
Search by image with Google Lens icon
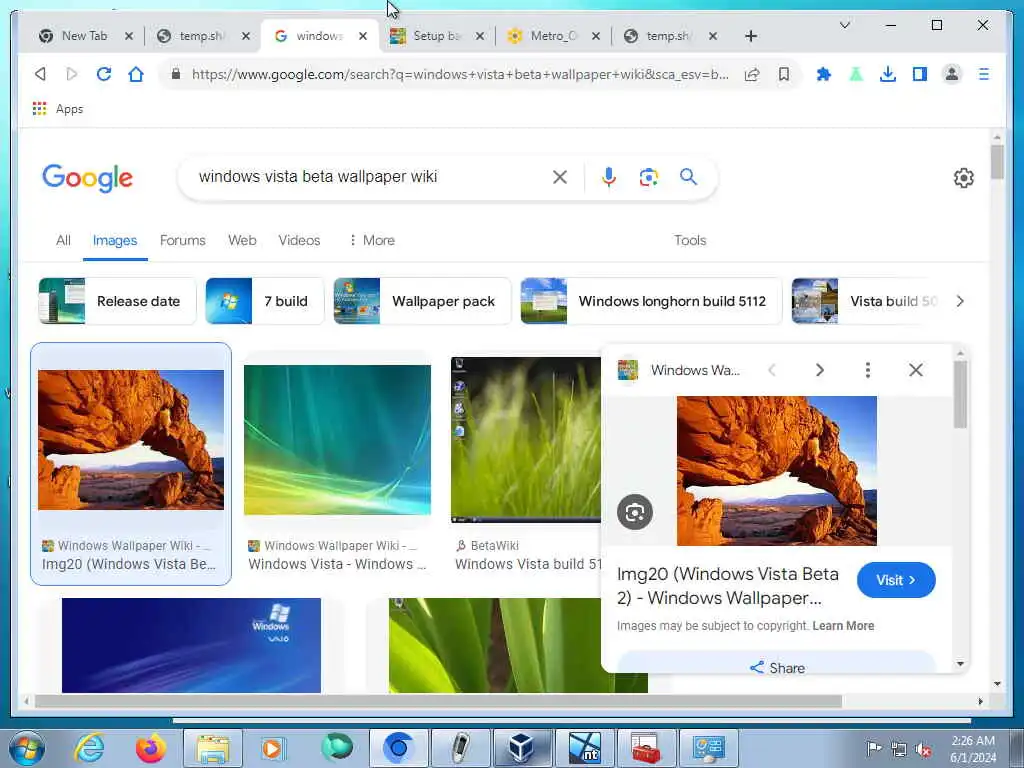point(648,177)
